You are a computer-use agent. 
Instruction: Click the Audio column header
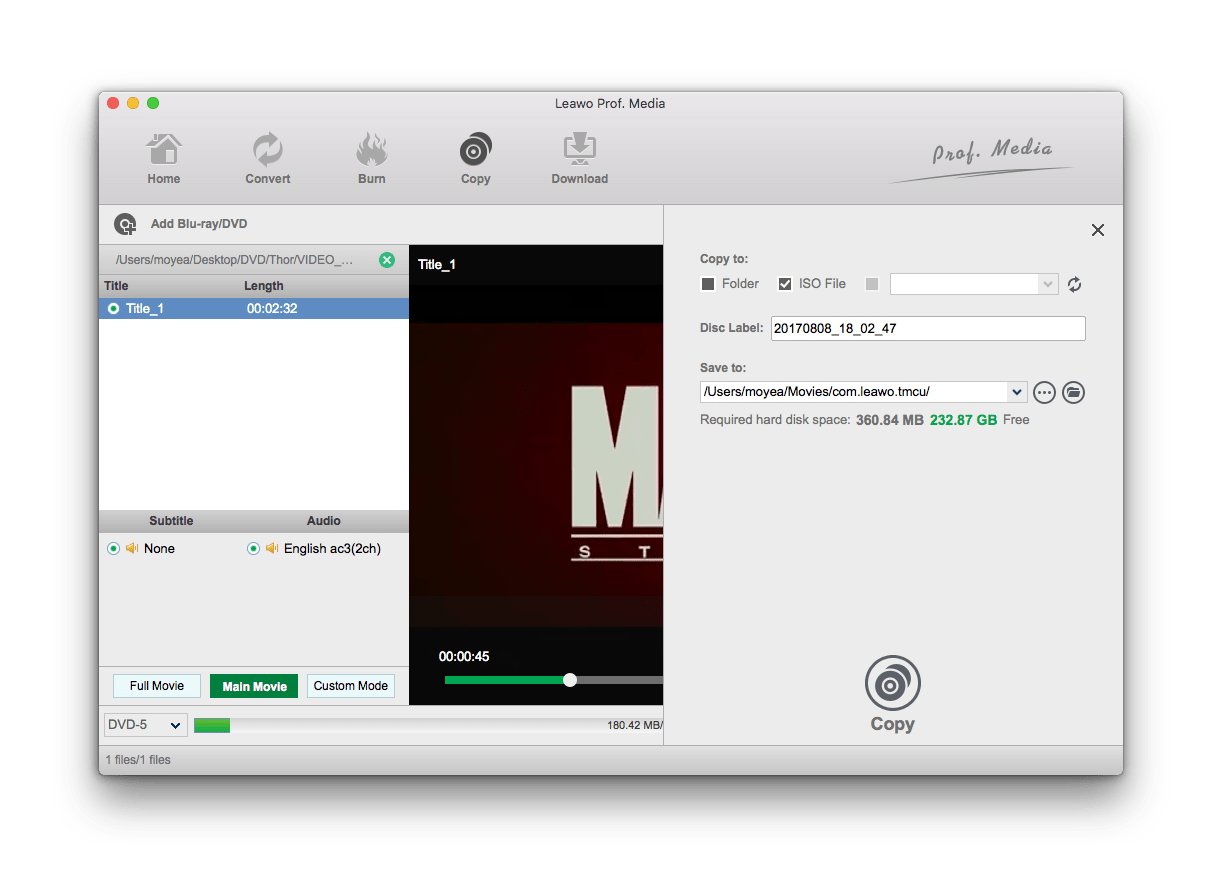click(x=324, y=521)
